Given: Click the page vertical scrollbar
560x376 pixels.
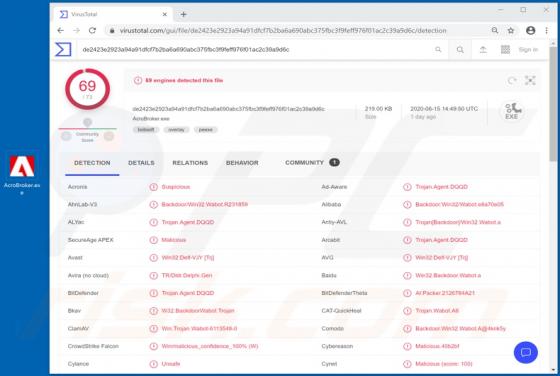Looking at the screenshot, I should [553, 104].
